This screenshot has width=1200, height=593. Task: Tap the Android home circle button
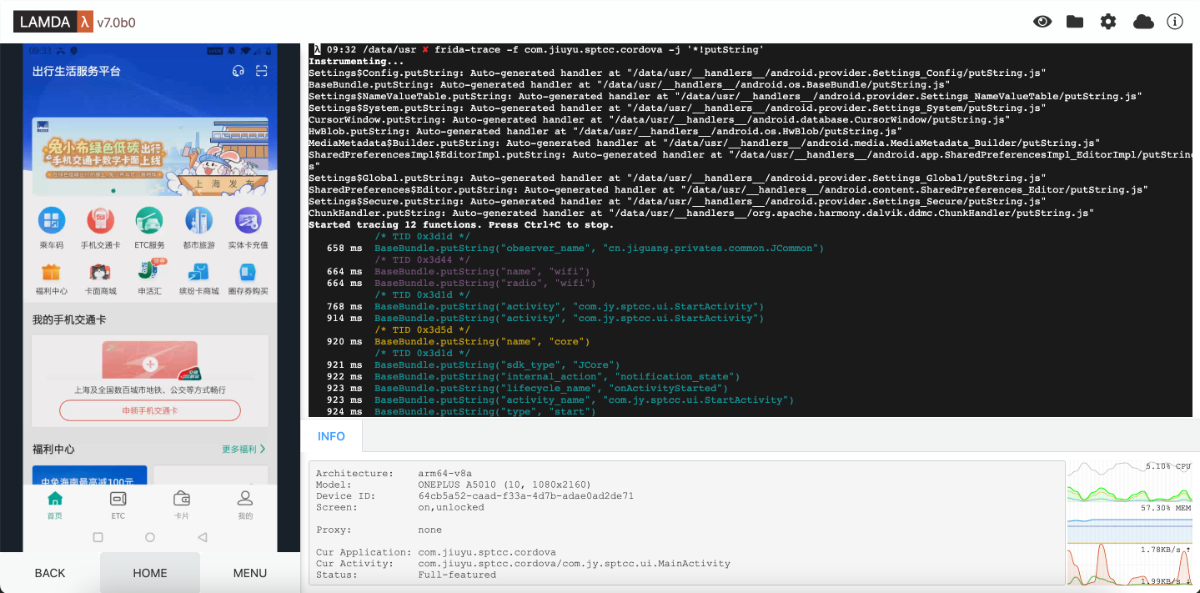click(150, 537)
